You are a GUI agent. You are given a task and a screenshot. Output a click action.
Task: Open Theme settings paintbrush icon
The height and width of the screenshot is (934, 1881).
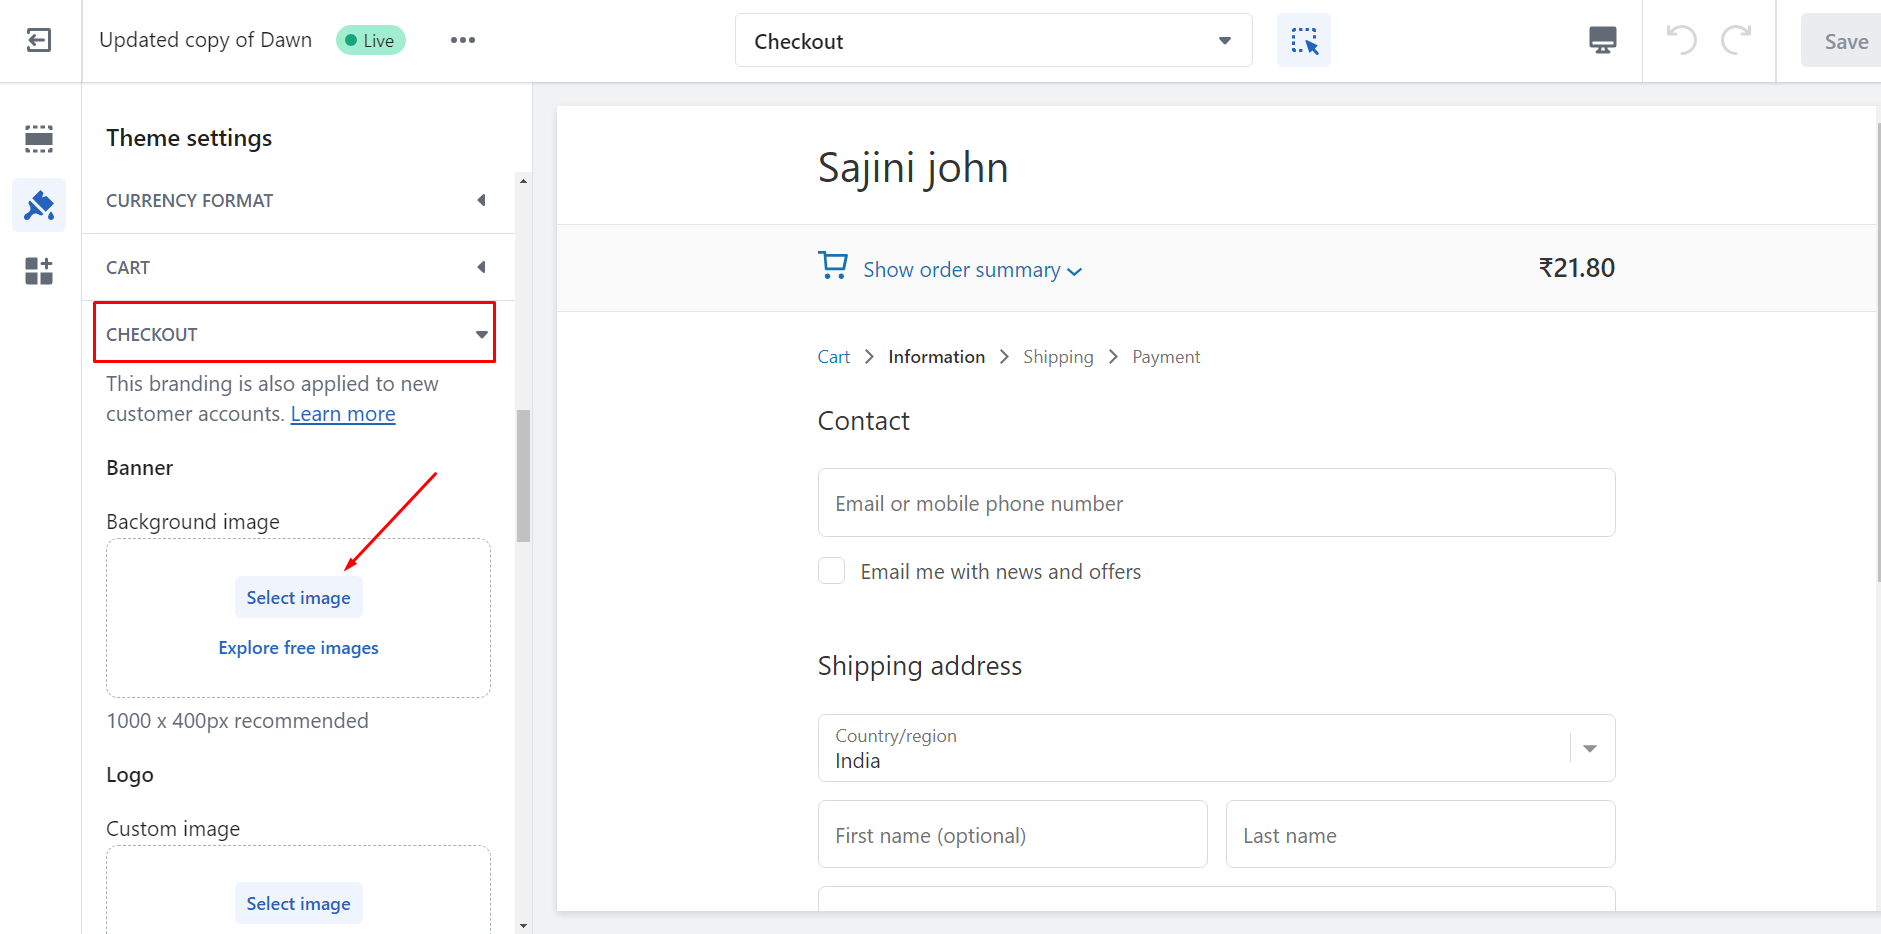tap(39, 205)
